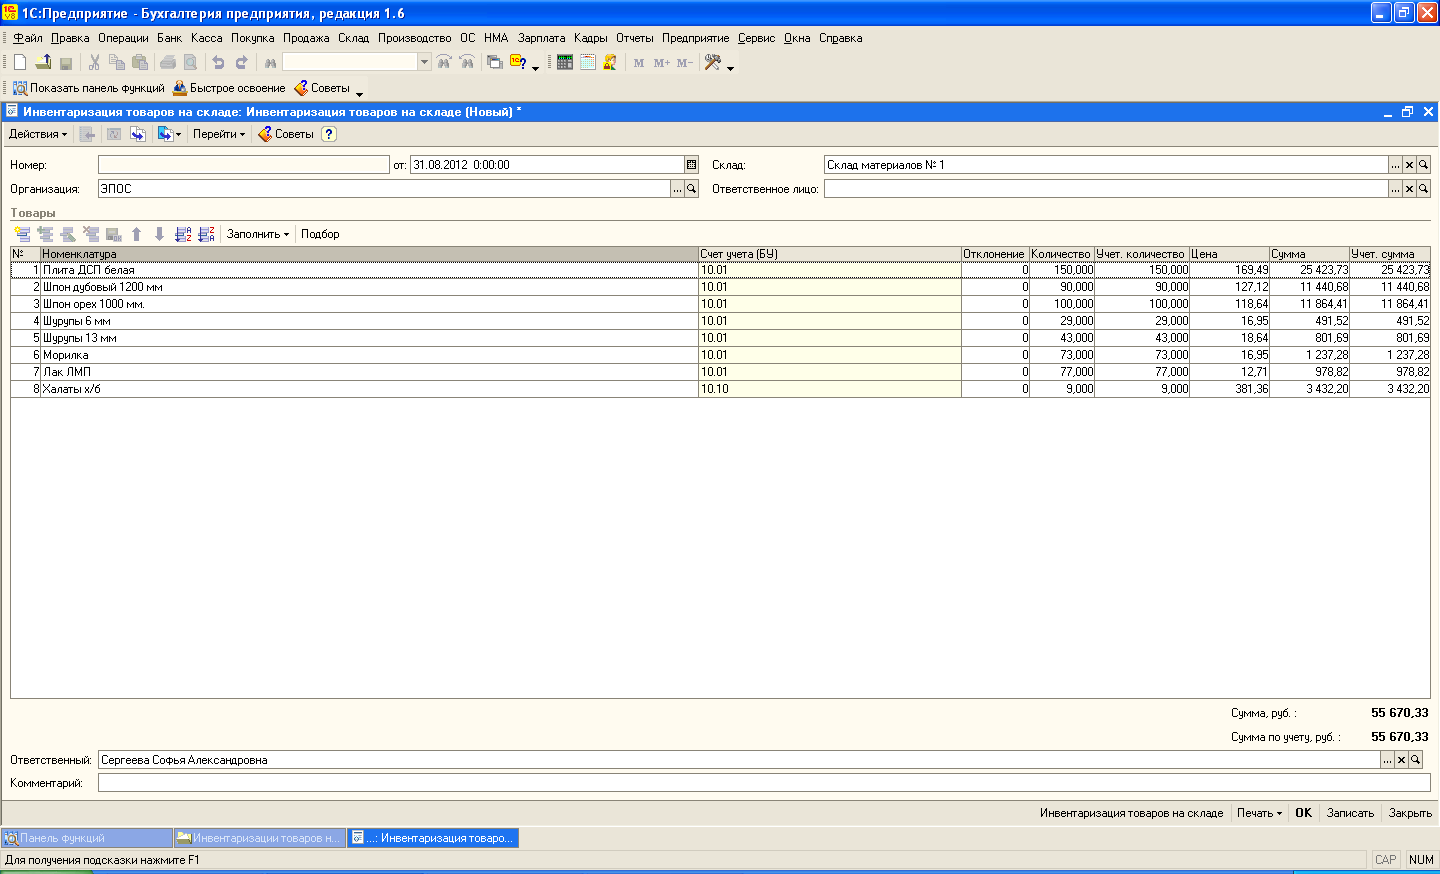
Task: Clear the Ответственное лицо field with X
Action: 1409,189
